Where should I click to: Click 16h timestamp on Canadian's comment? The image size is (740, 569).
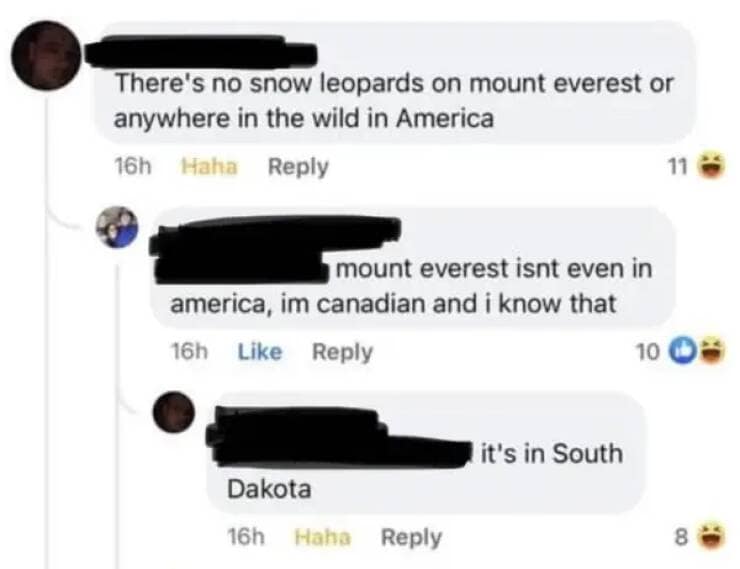coord(188,351)
